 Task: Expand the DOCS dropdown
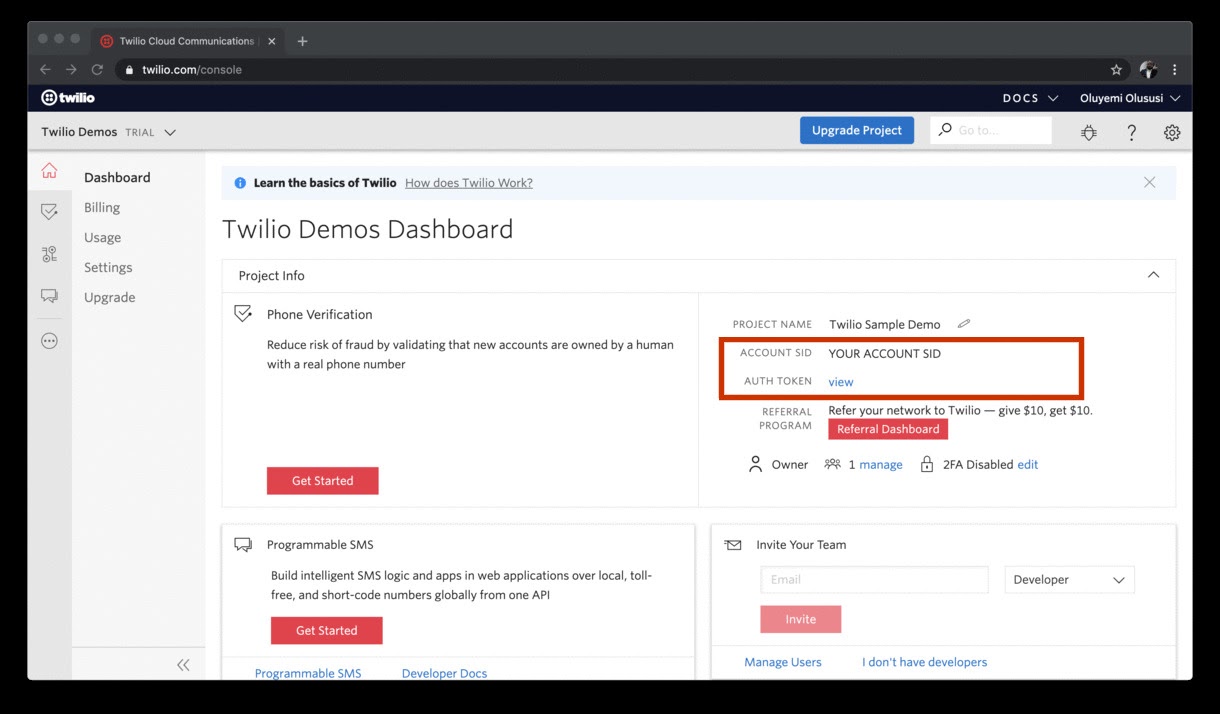[x=1030, y=98]
